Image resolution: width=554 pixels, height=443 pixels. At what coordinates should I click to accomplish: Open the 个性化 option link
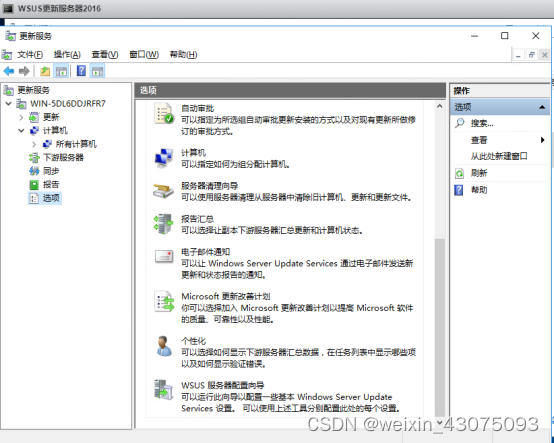[x=193, y=341]
